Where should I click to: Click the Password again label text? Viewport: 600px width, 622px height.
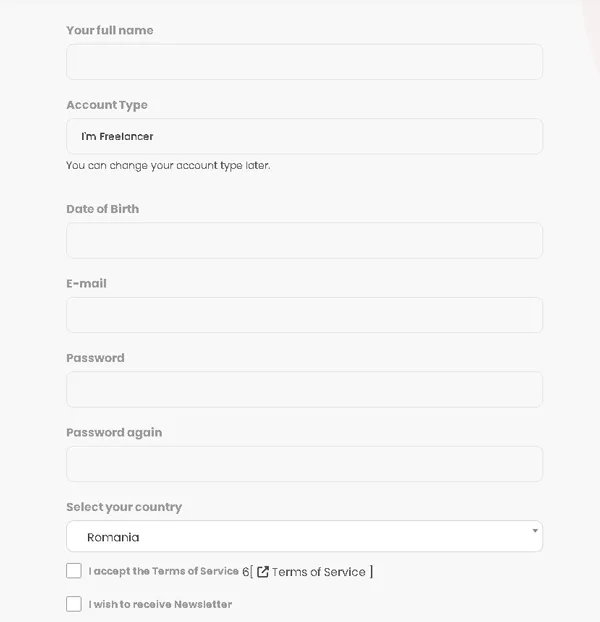tap(114, 432)
